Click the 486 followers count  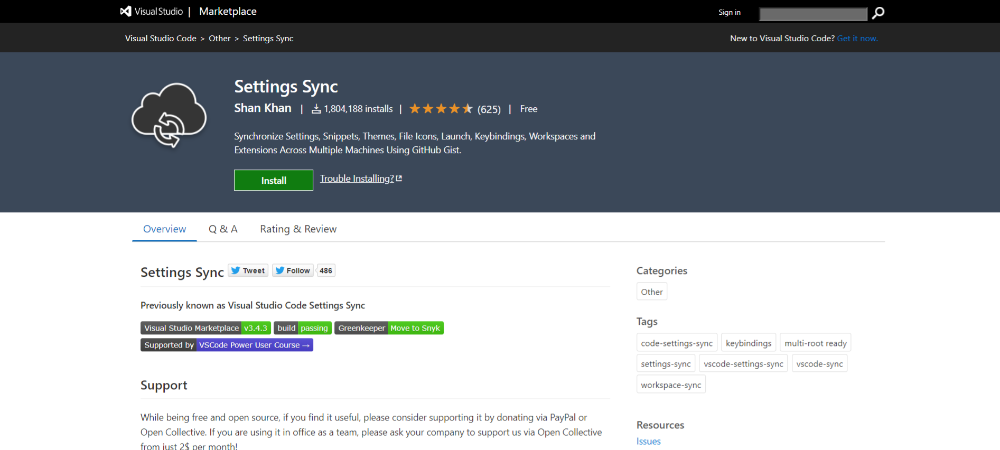pos(326,270)
